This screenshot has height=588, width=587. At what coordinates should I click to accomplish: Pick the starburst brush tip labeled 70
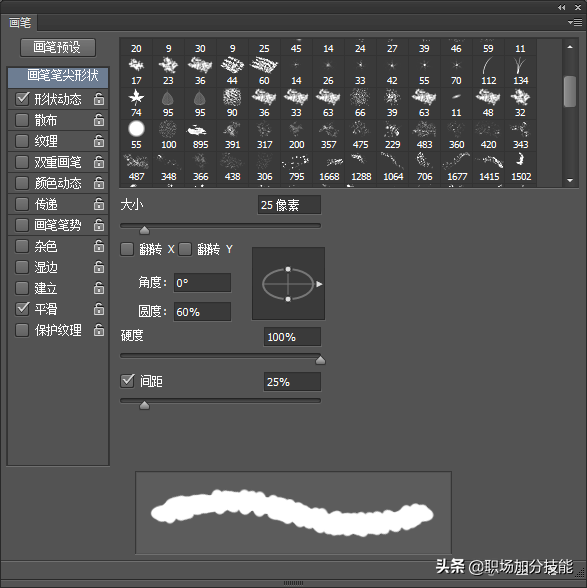point(456,71)
